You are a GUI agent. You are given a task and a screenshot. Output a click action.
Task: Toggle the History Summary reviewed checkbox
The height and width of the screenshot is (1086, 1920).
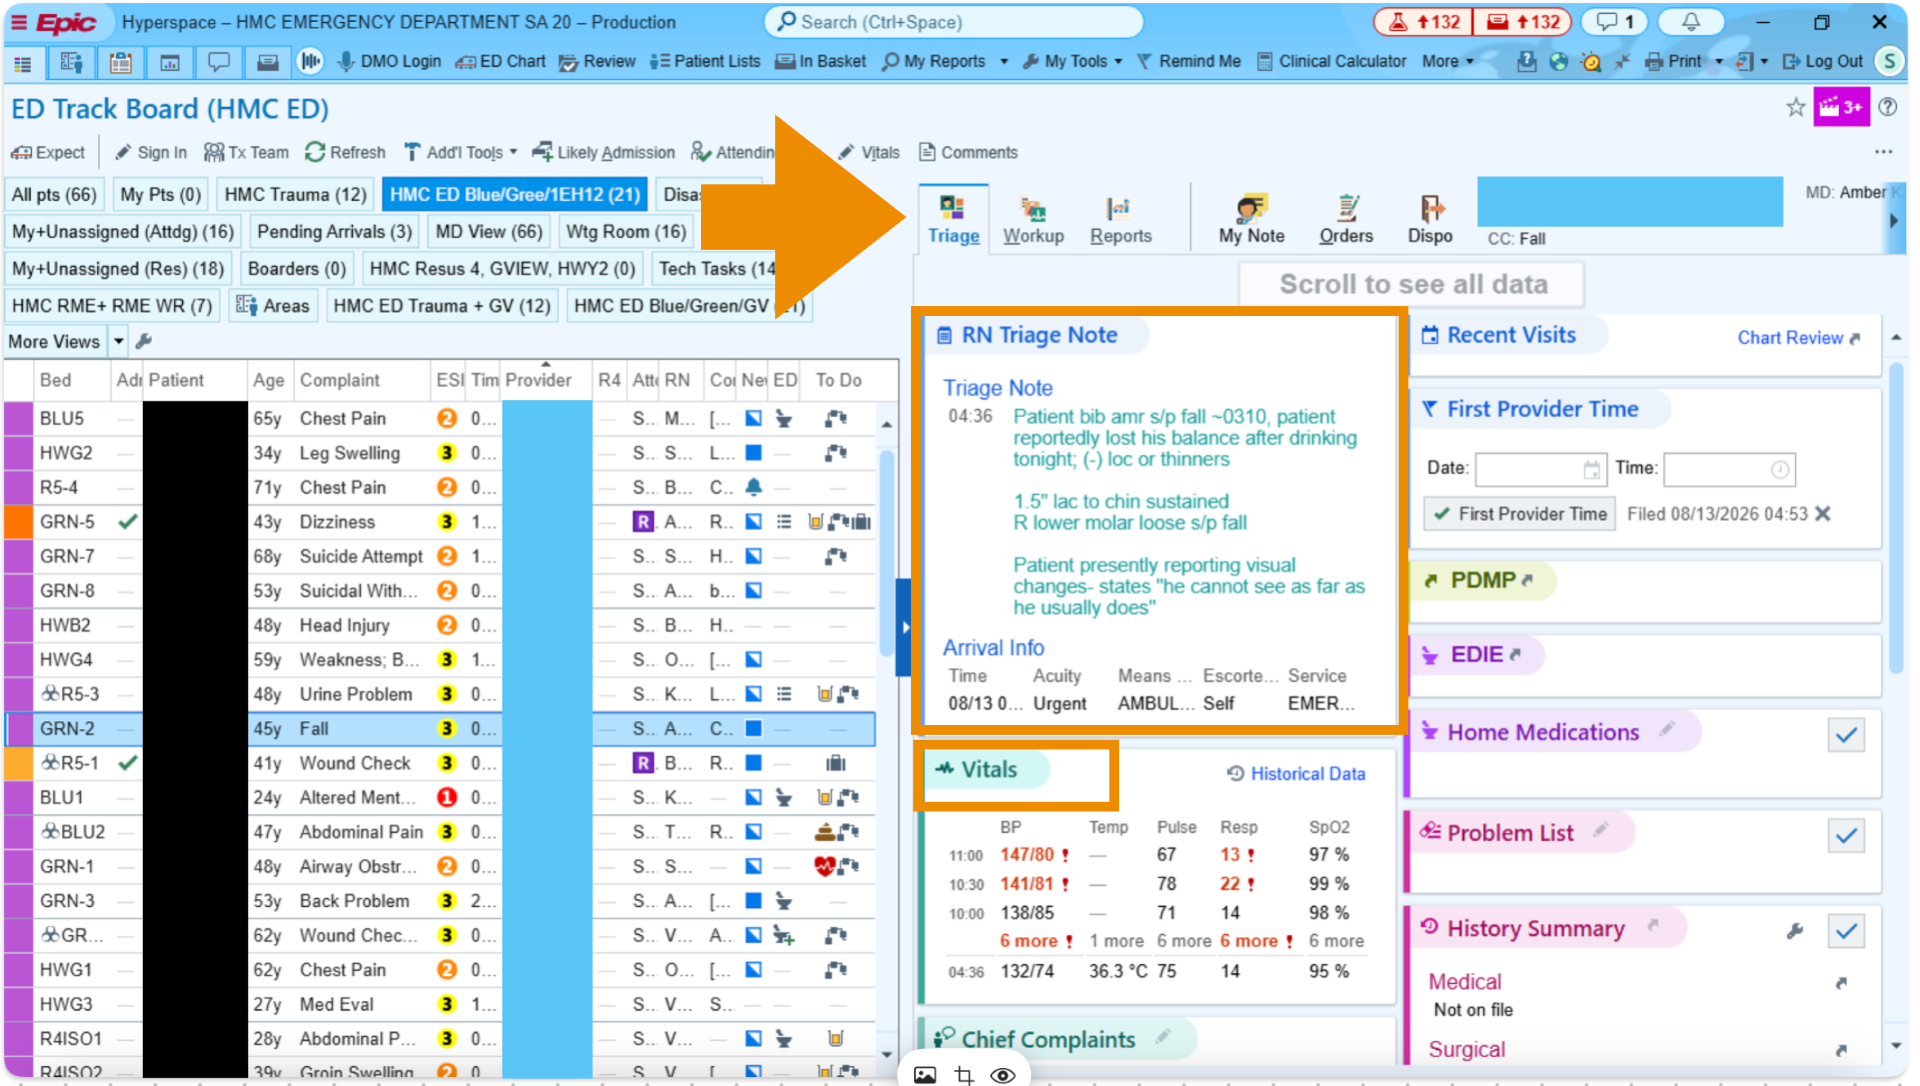coord(1846,931)
